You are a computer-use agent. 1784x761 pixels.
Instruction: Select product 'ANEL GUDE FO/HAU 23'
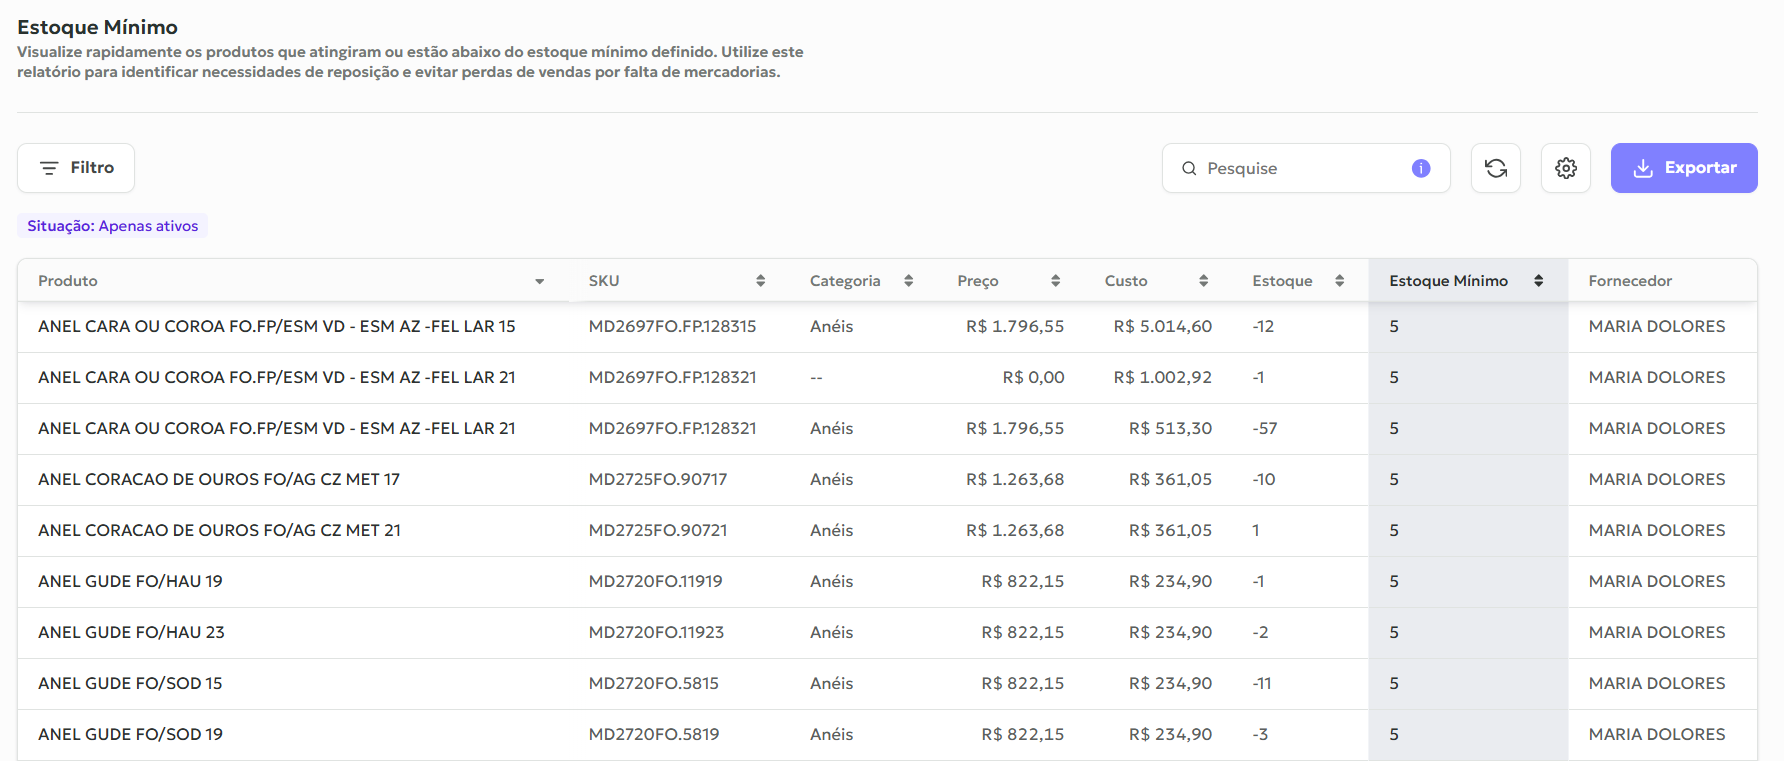pyautogui.click(x=131, y=632)
